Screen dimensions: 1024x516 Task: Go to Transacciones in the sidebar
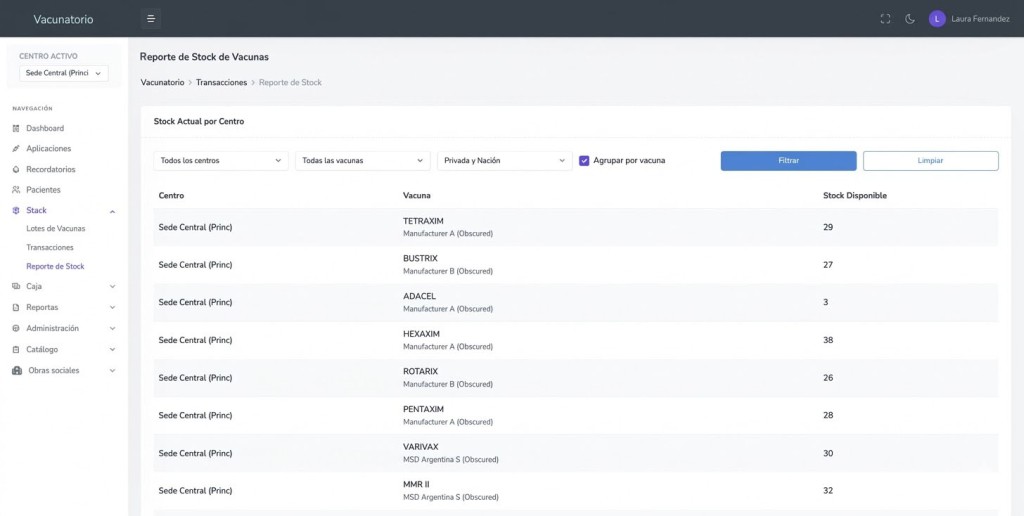(50, 247)
